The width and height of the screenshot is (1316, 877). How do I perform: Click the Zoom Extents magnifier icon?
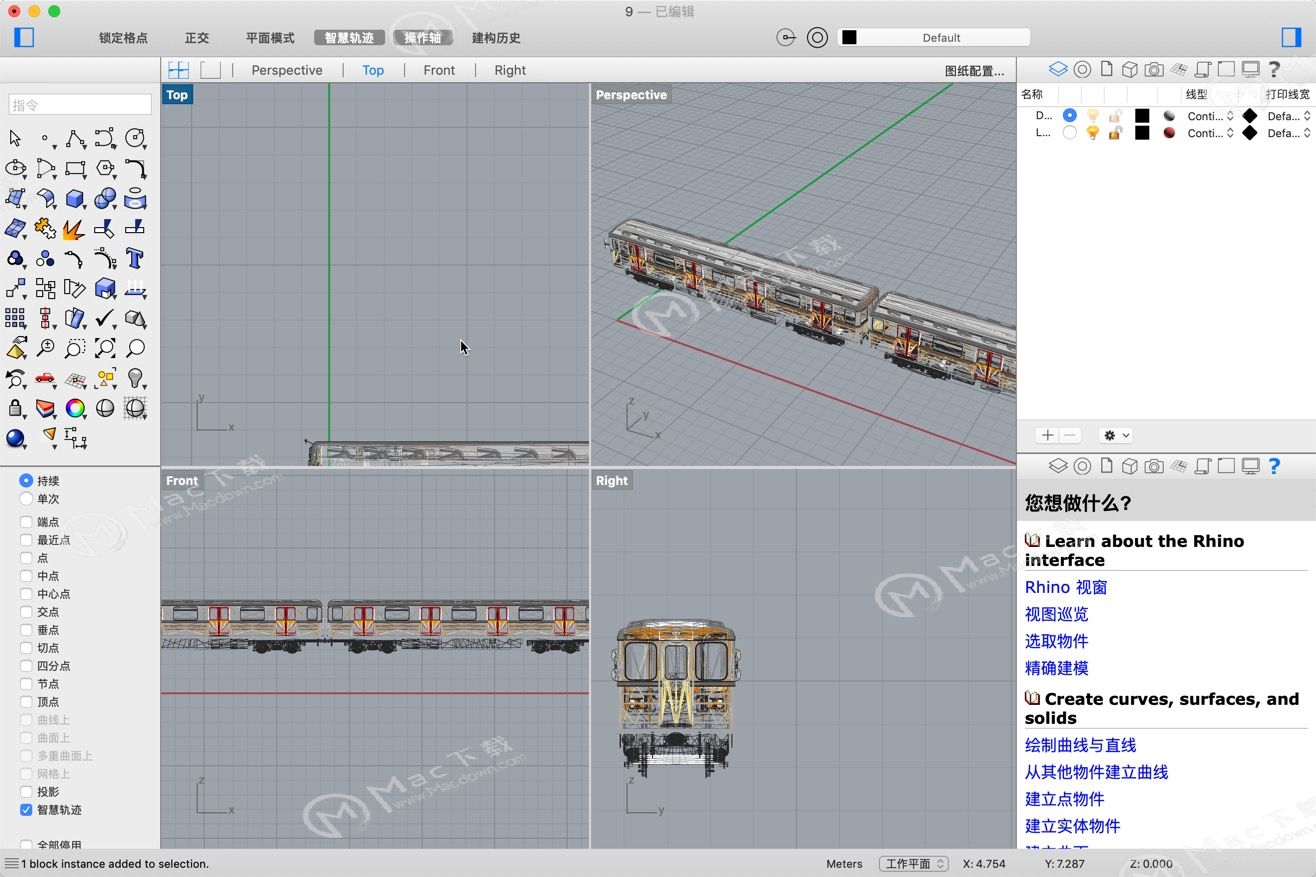tap(105, 349)
